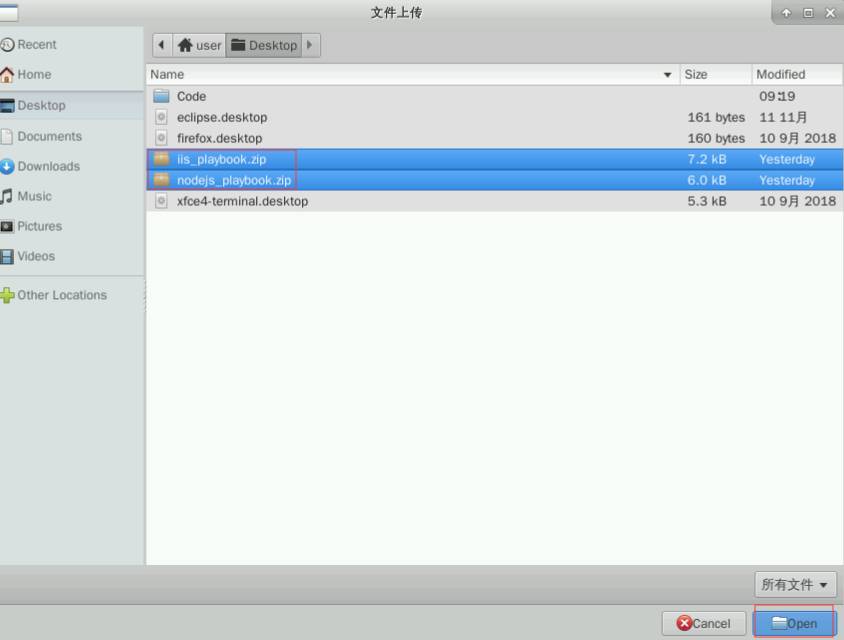Click the forward path arrow
Viewport: 844px width, 640px height.
coord(310,45)
